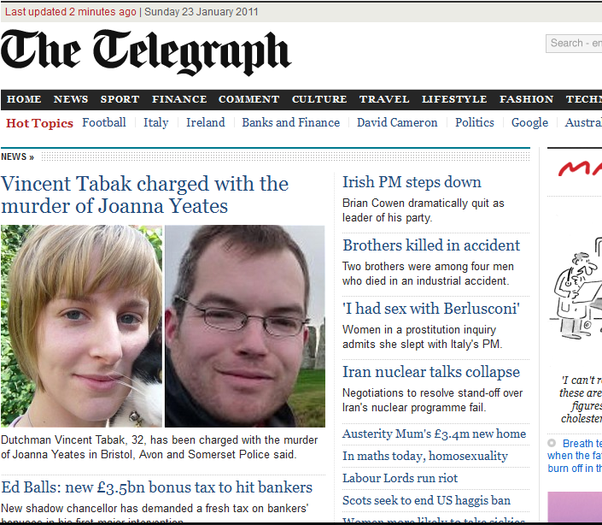Open the Irish PM steps down story
The image size is (602, 525).
pos(412,182)
